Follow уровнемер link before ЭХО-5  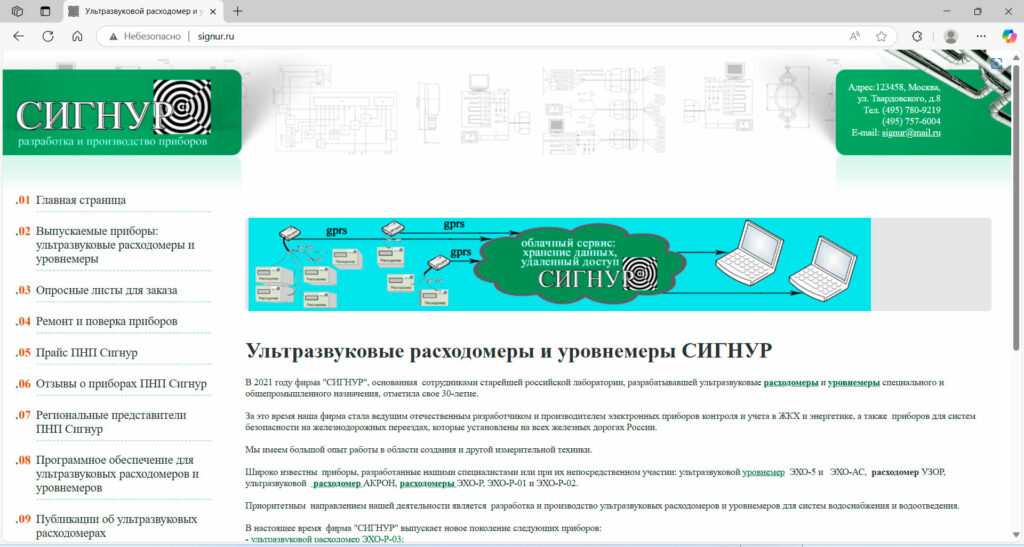click(763, 472)
